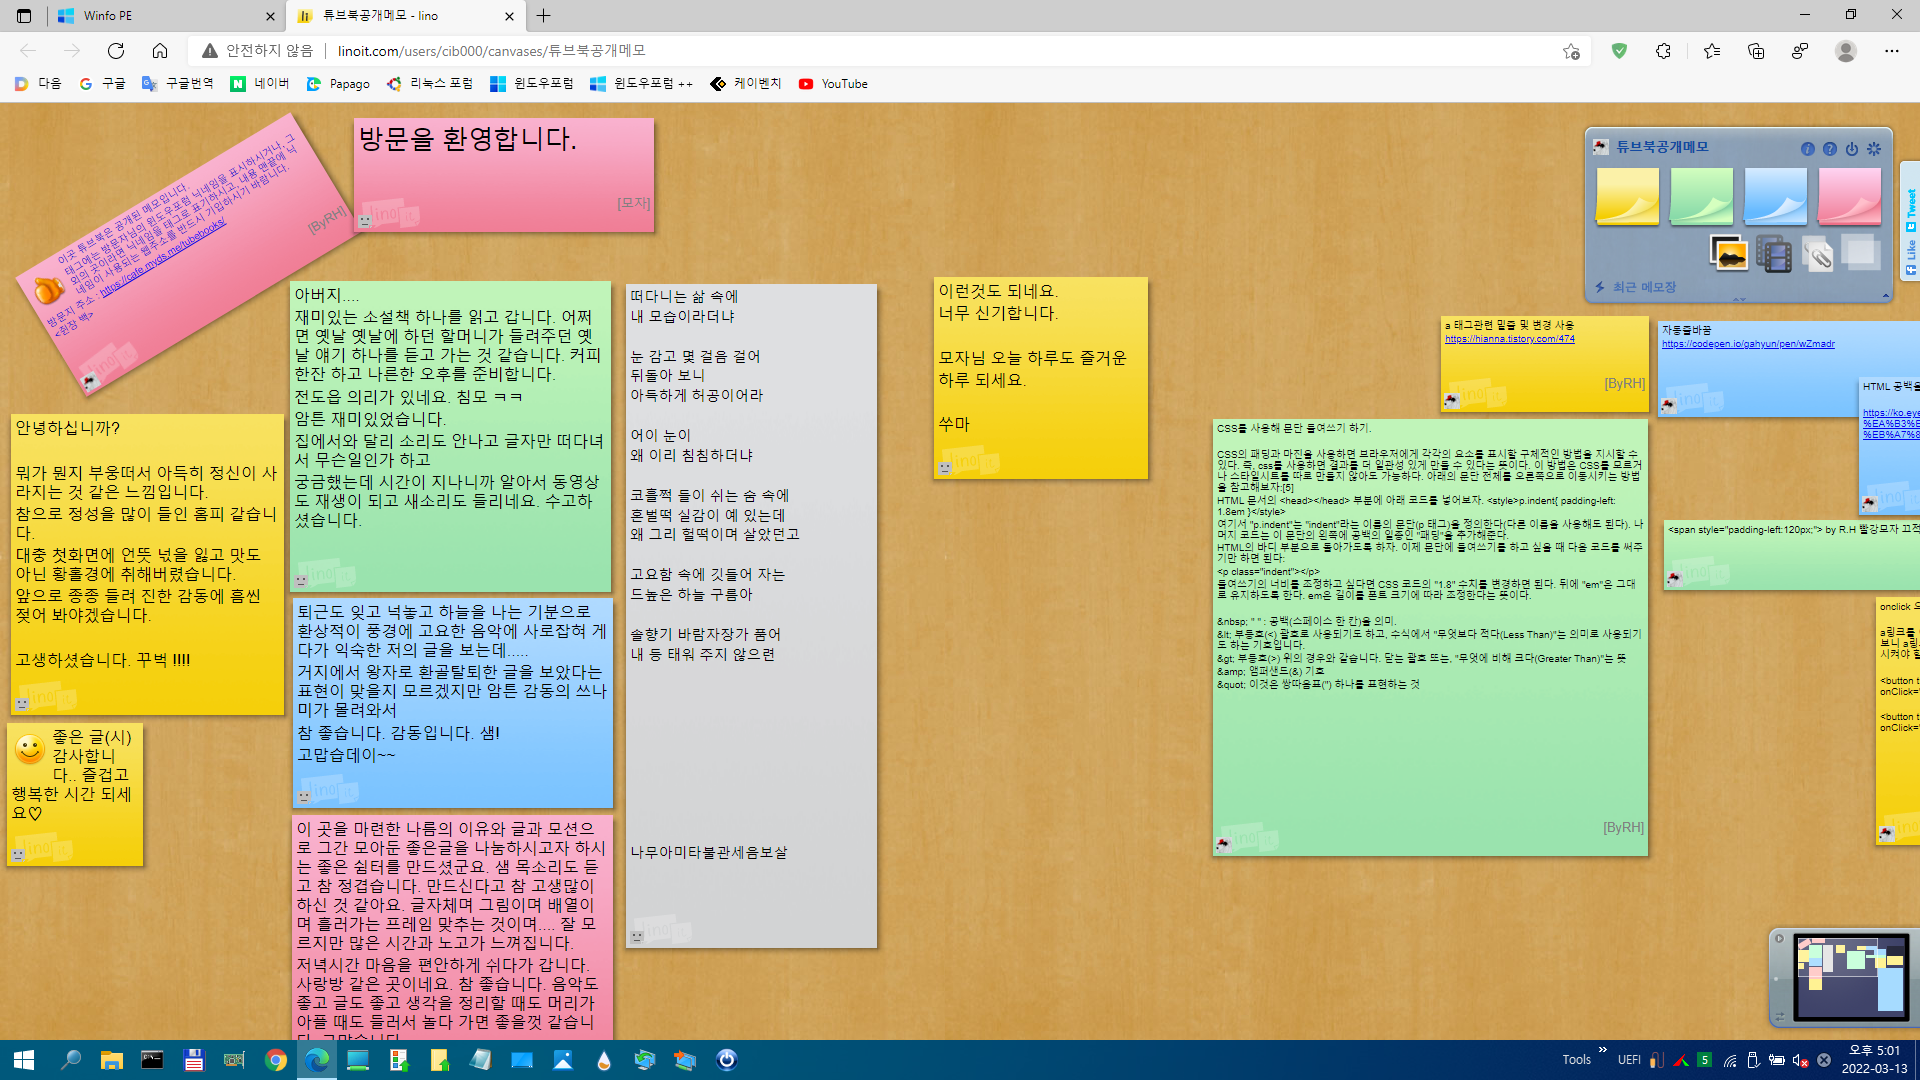
Task: Go to browser home page icon
Action: point(160,51)
